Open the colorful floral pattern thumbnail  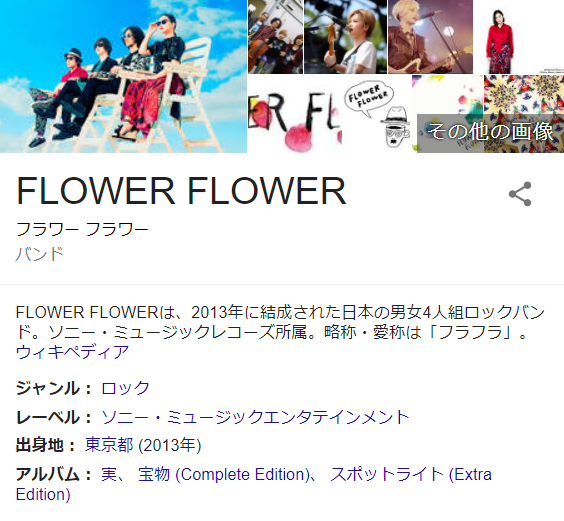[x=524, y=95]
